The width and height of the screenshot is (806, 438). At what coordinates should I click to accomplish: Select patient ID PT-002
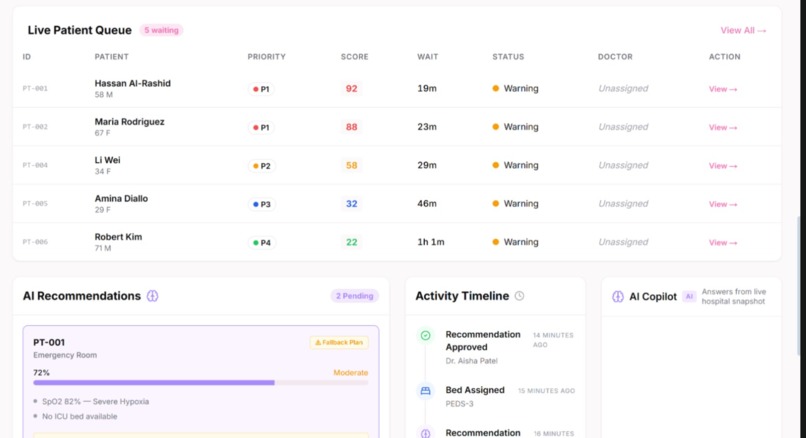35,127
